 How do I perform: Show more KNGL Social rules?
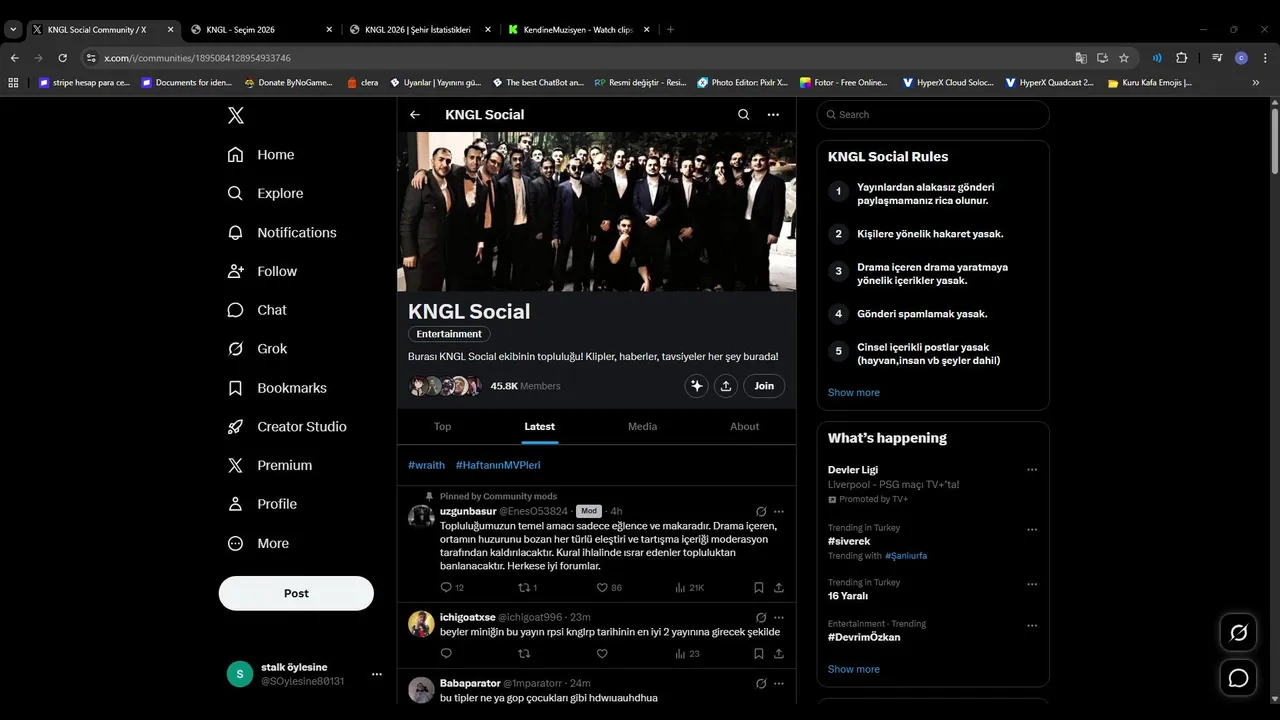click(x=854, y=393)
